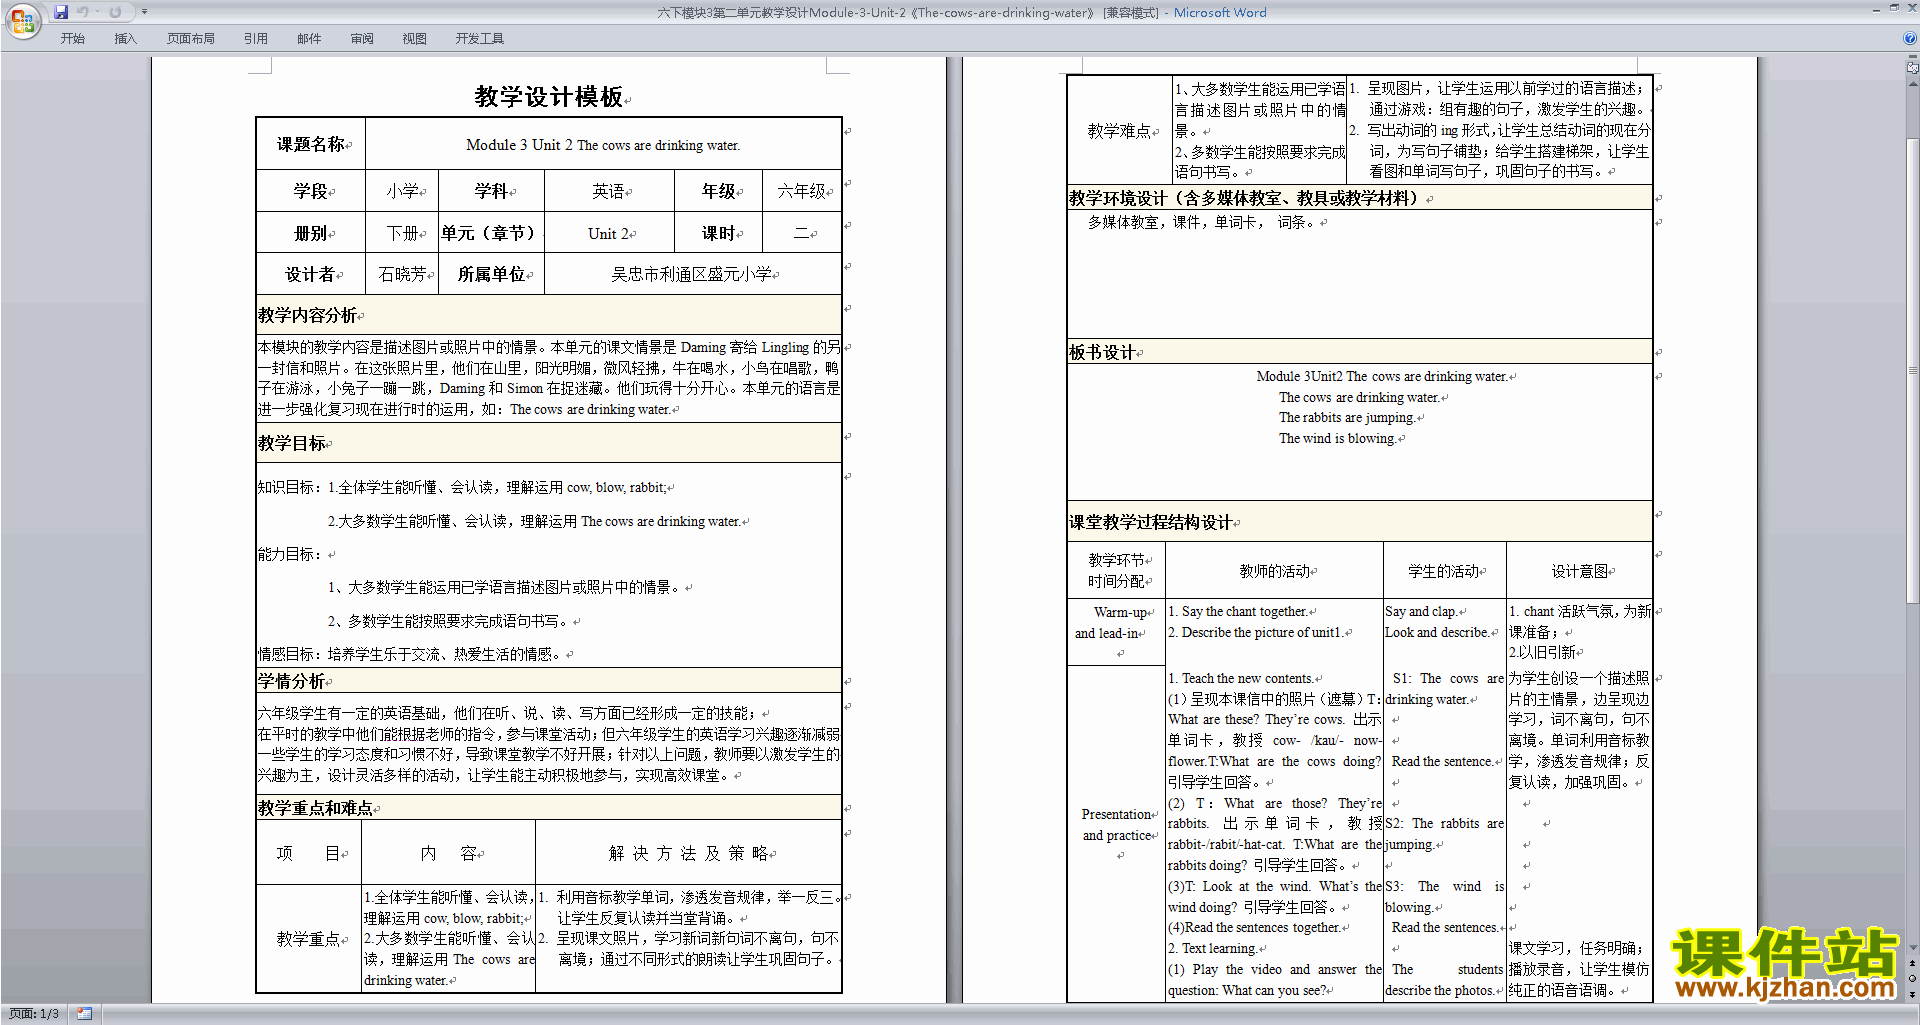Click the title 教学设计模板
This screenshot has height=1025, width=1920.
tap(549, 96)
